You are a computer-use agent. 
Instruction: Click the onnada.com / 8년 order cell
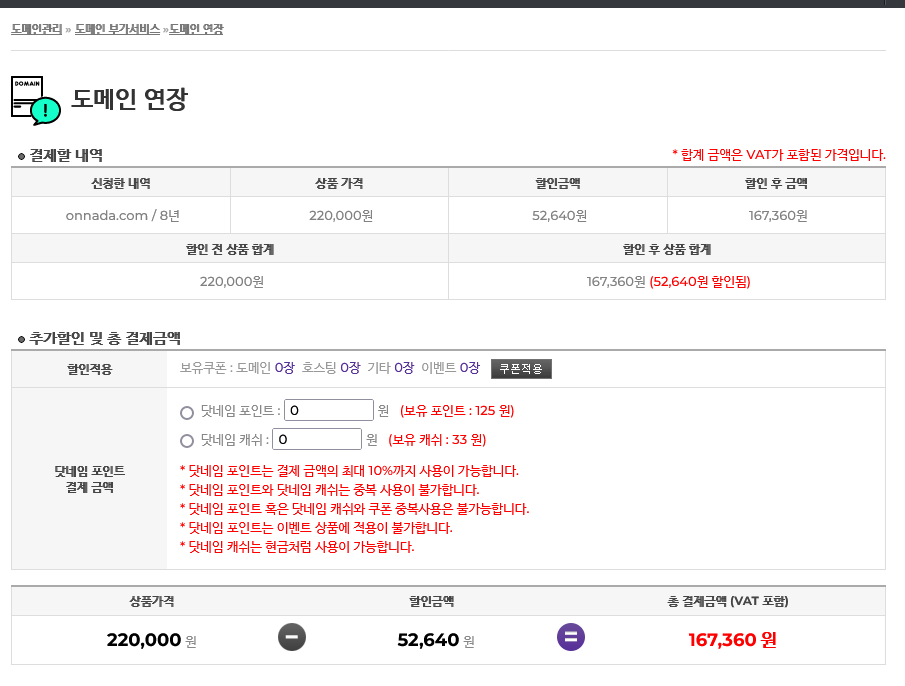[120, 215]
